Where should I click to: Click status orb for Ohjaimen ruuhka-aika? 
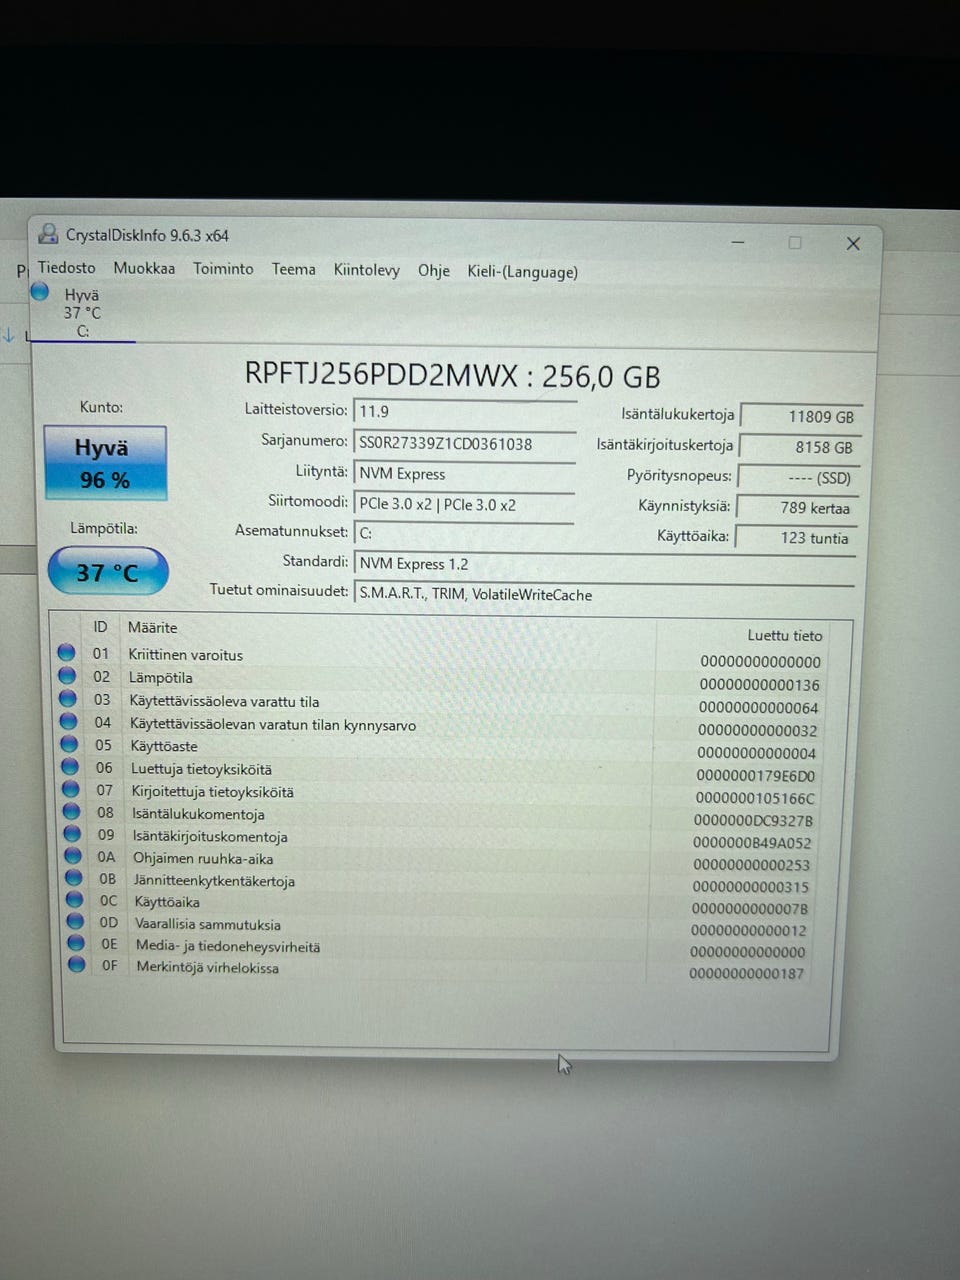click(x=73, y=855)
